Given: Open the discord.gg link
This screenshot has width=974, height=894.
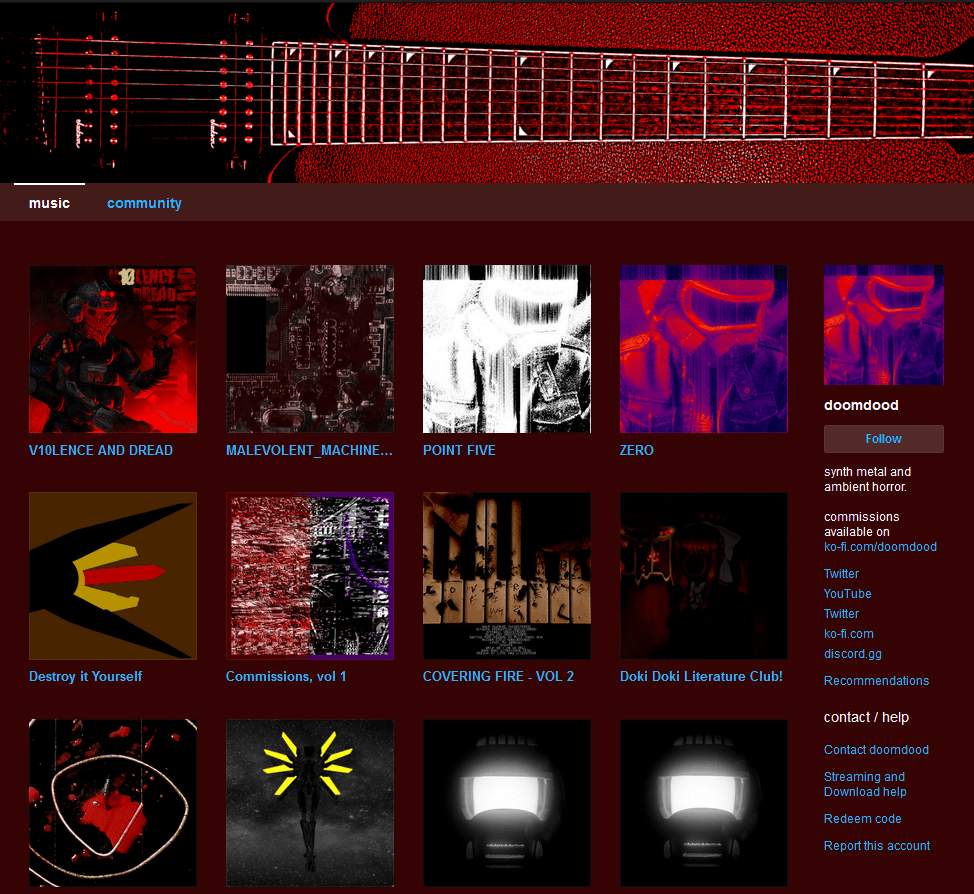Looking at the screenshot, I should [x=852, y=654].
